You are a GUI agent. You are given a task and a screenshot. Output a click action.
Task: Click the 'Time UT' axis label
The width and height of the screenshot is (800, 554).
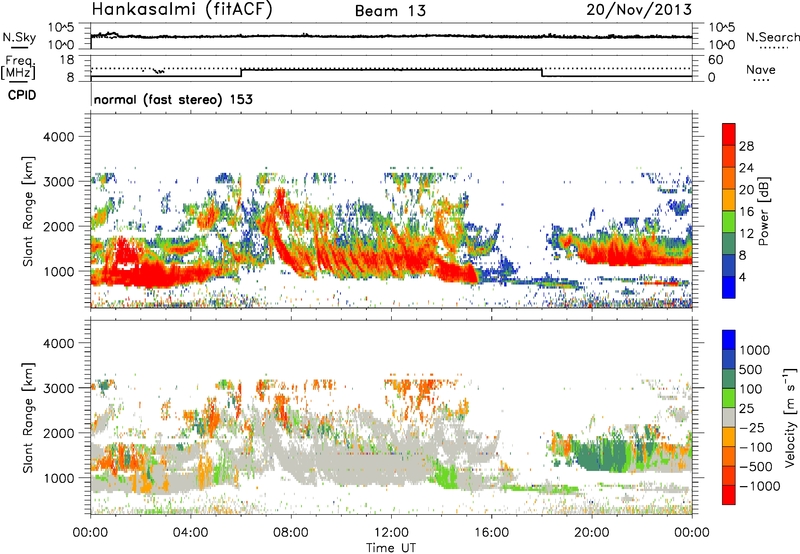(x=391, y=548)
